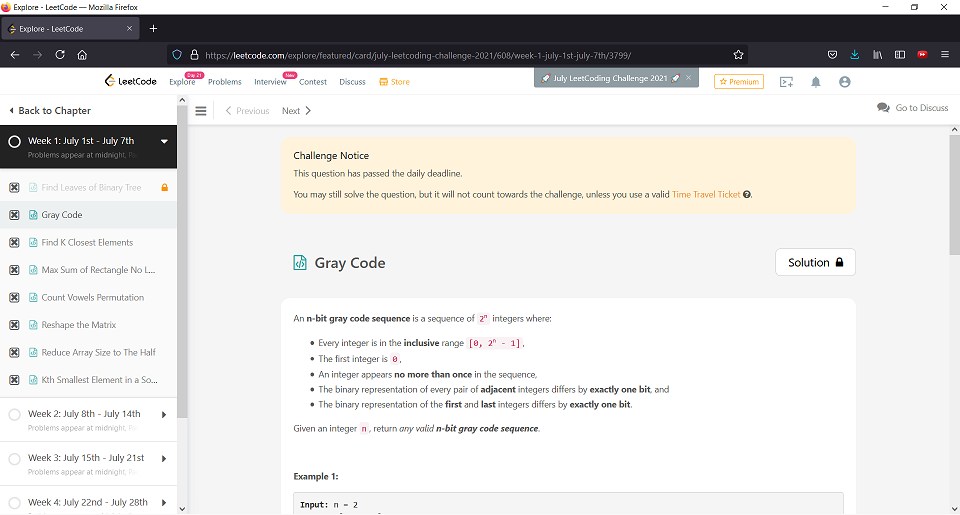Click the Gray Code title code icon
Viewport: 960px width, 515px height.
click(x=300, y=263)
